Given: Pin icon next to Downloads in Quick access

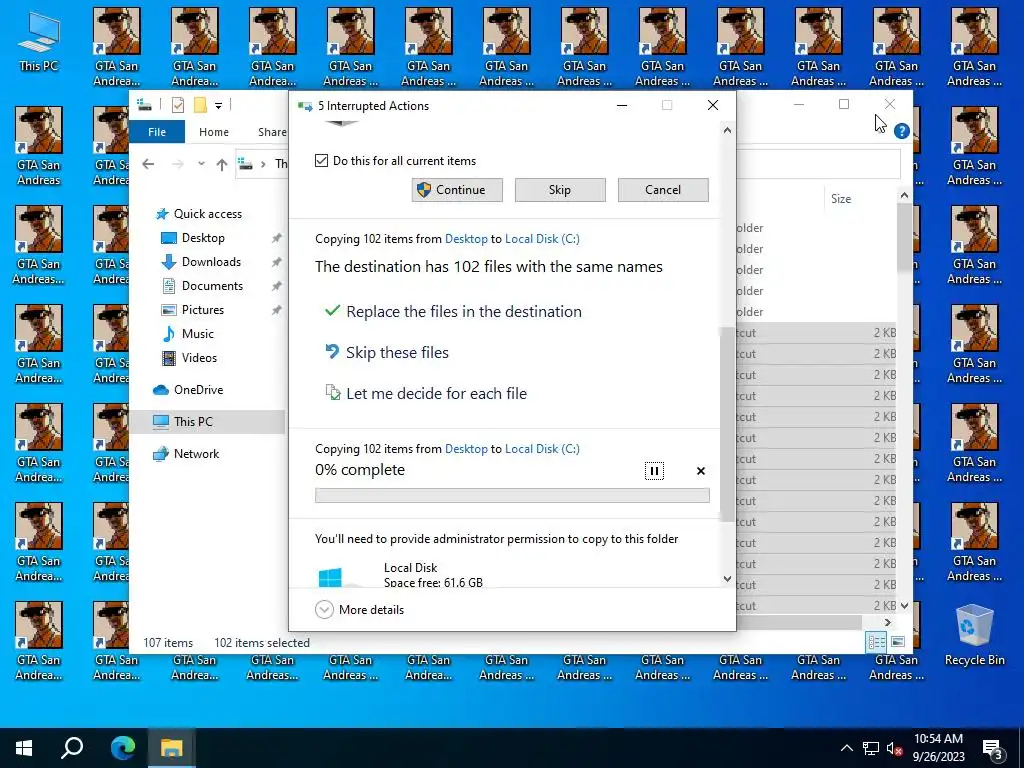Looking at the screenshot, I should pos(277,262).
